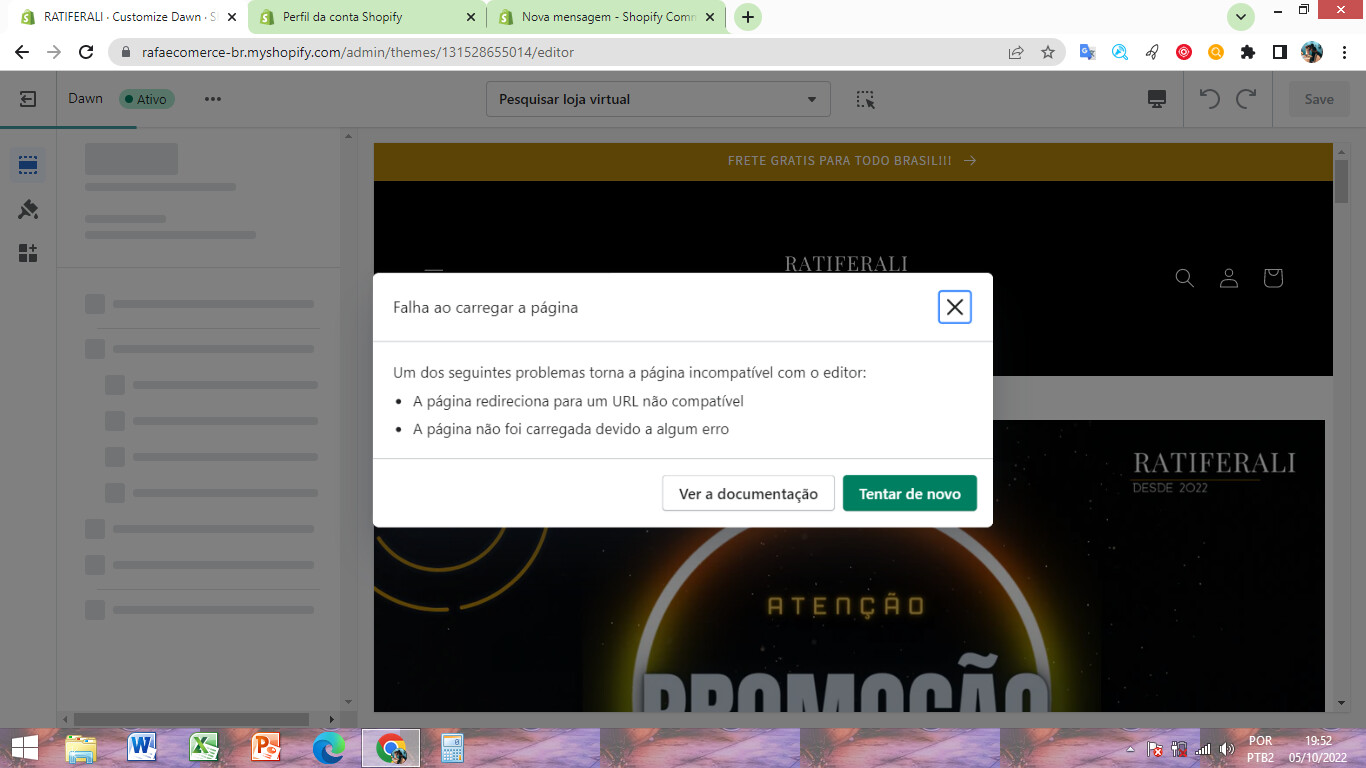1366x768 pixels.
Task: Open the Sections sidebar panel
Action: [x=28, y=165]
